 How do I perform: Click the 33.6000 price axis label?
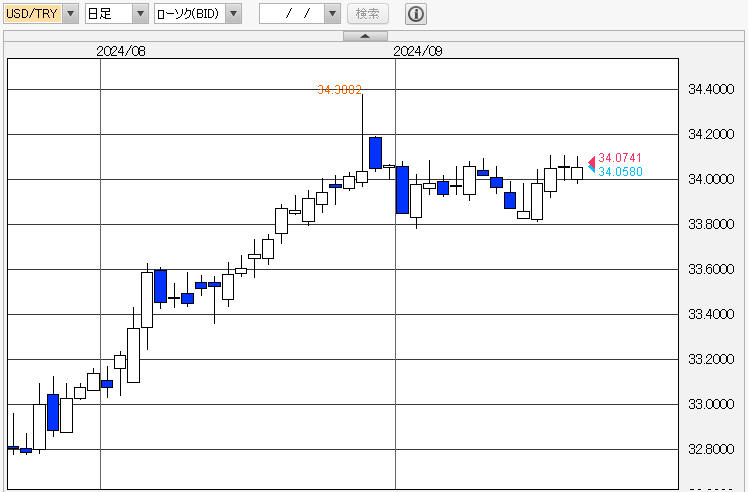[x=711, y=269]
